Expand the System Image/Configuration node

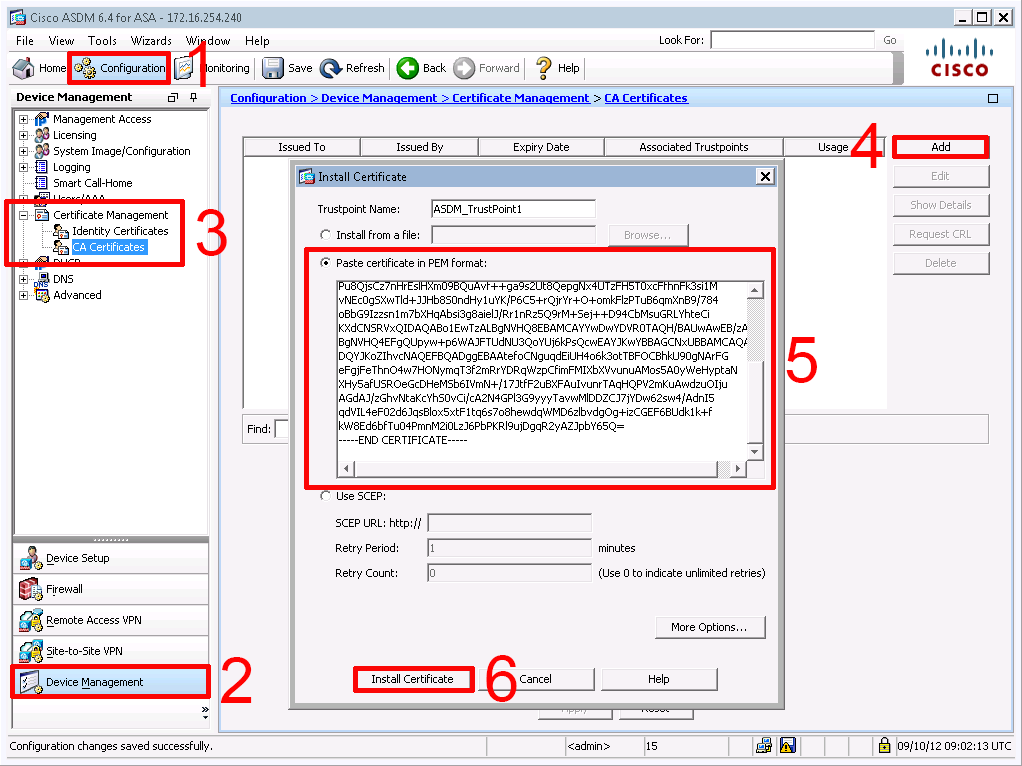(x=23, y=151)
